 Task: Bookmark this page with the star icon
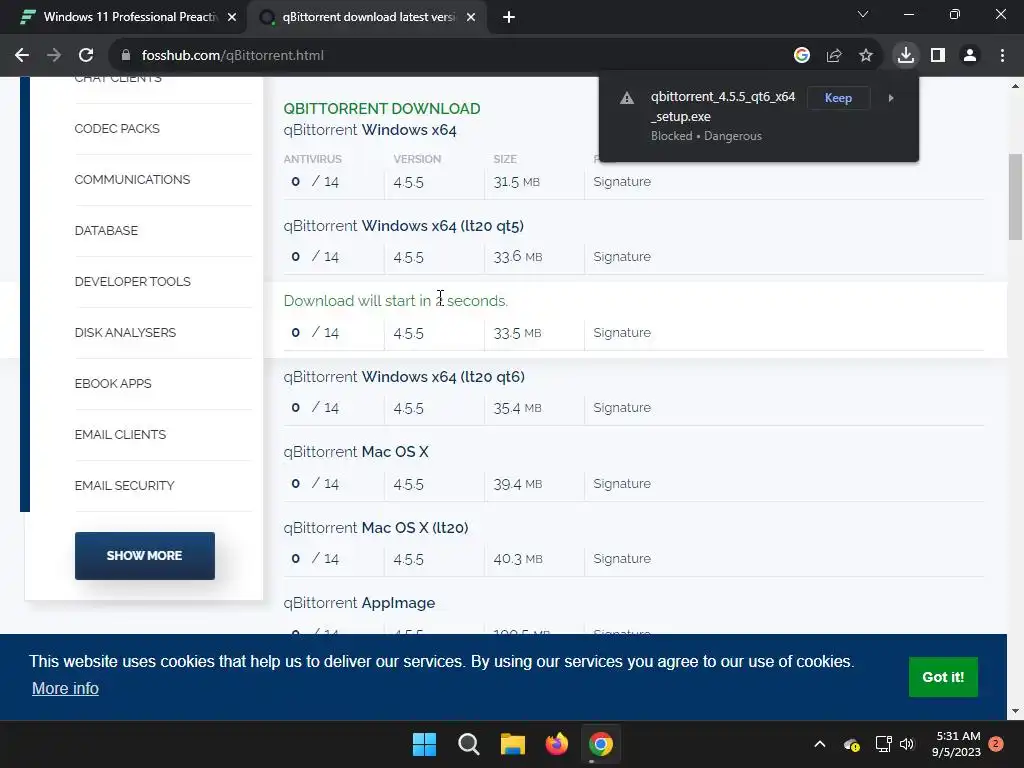click(866, 56)
